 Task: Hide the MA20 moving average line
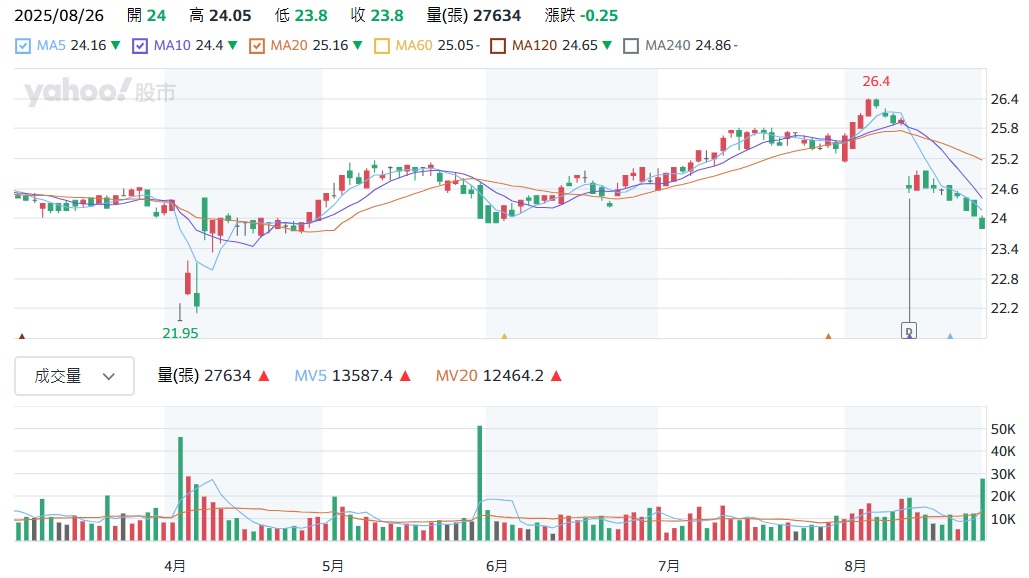coord(257,45)
